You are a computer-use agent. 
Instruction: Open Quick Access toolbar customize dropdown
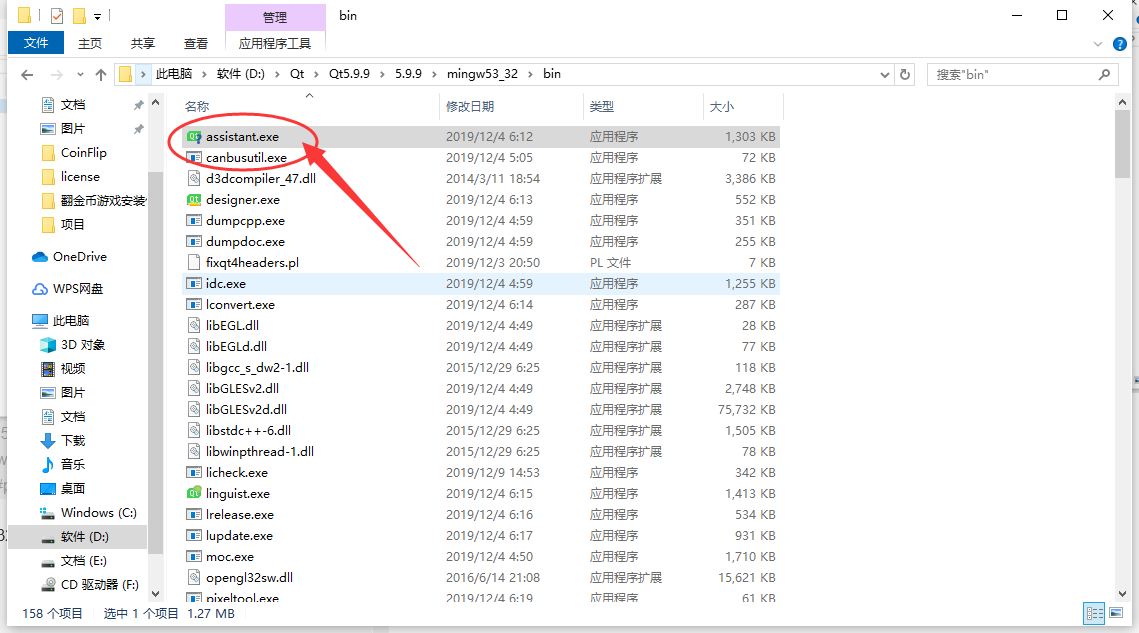[97, 16]
